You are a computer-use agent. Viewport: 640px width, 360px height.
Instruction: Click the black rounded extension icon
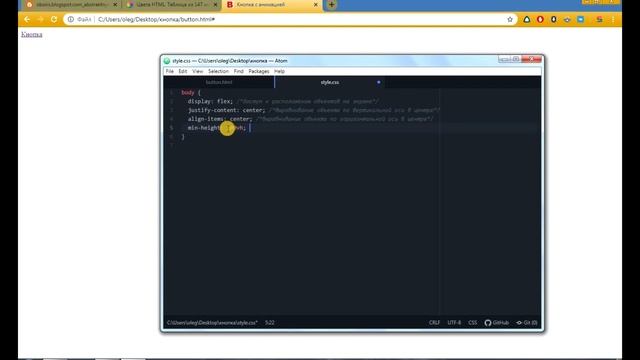tap(553, 19)
